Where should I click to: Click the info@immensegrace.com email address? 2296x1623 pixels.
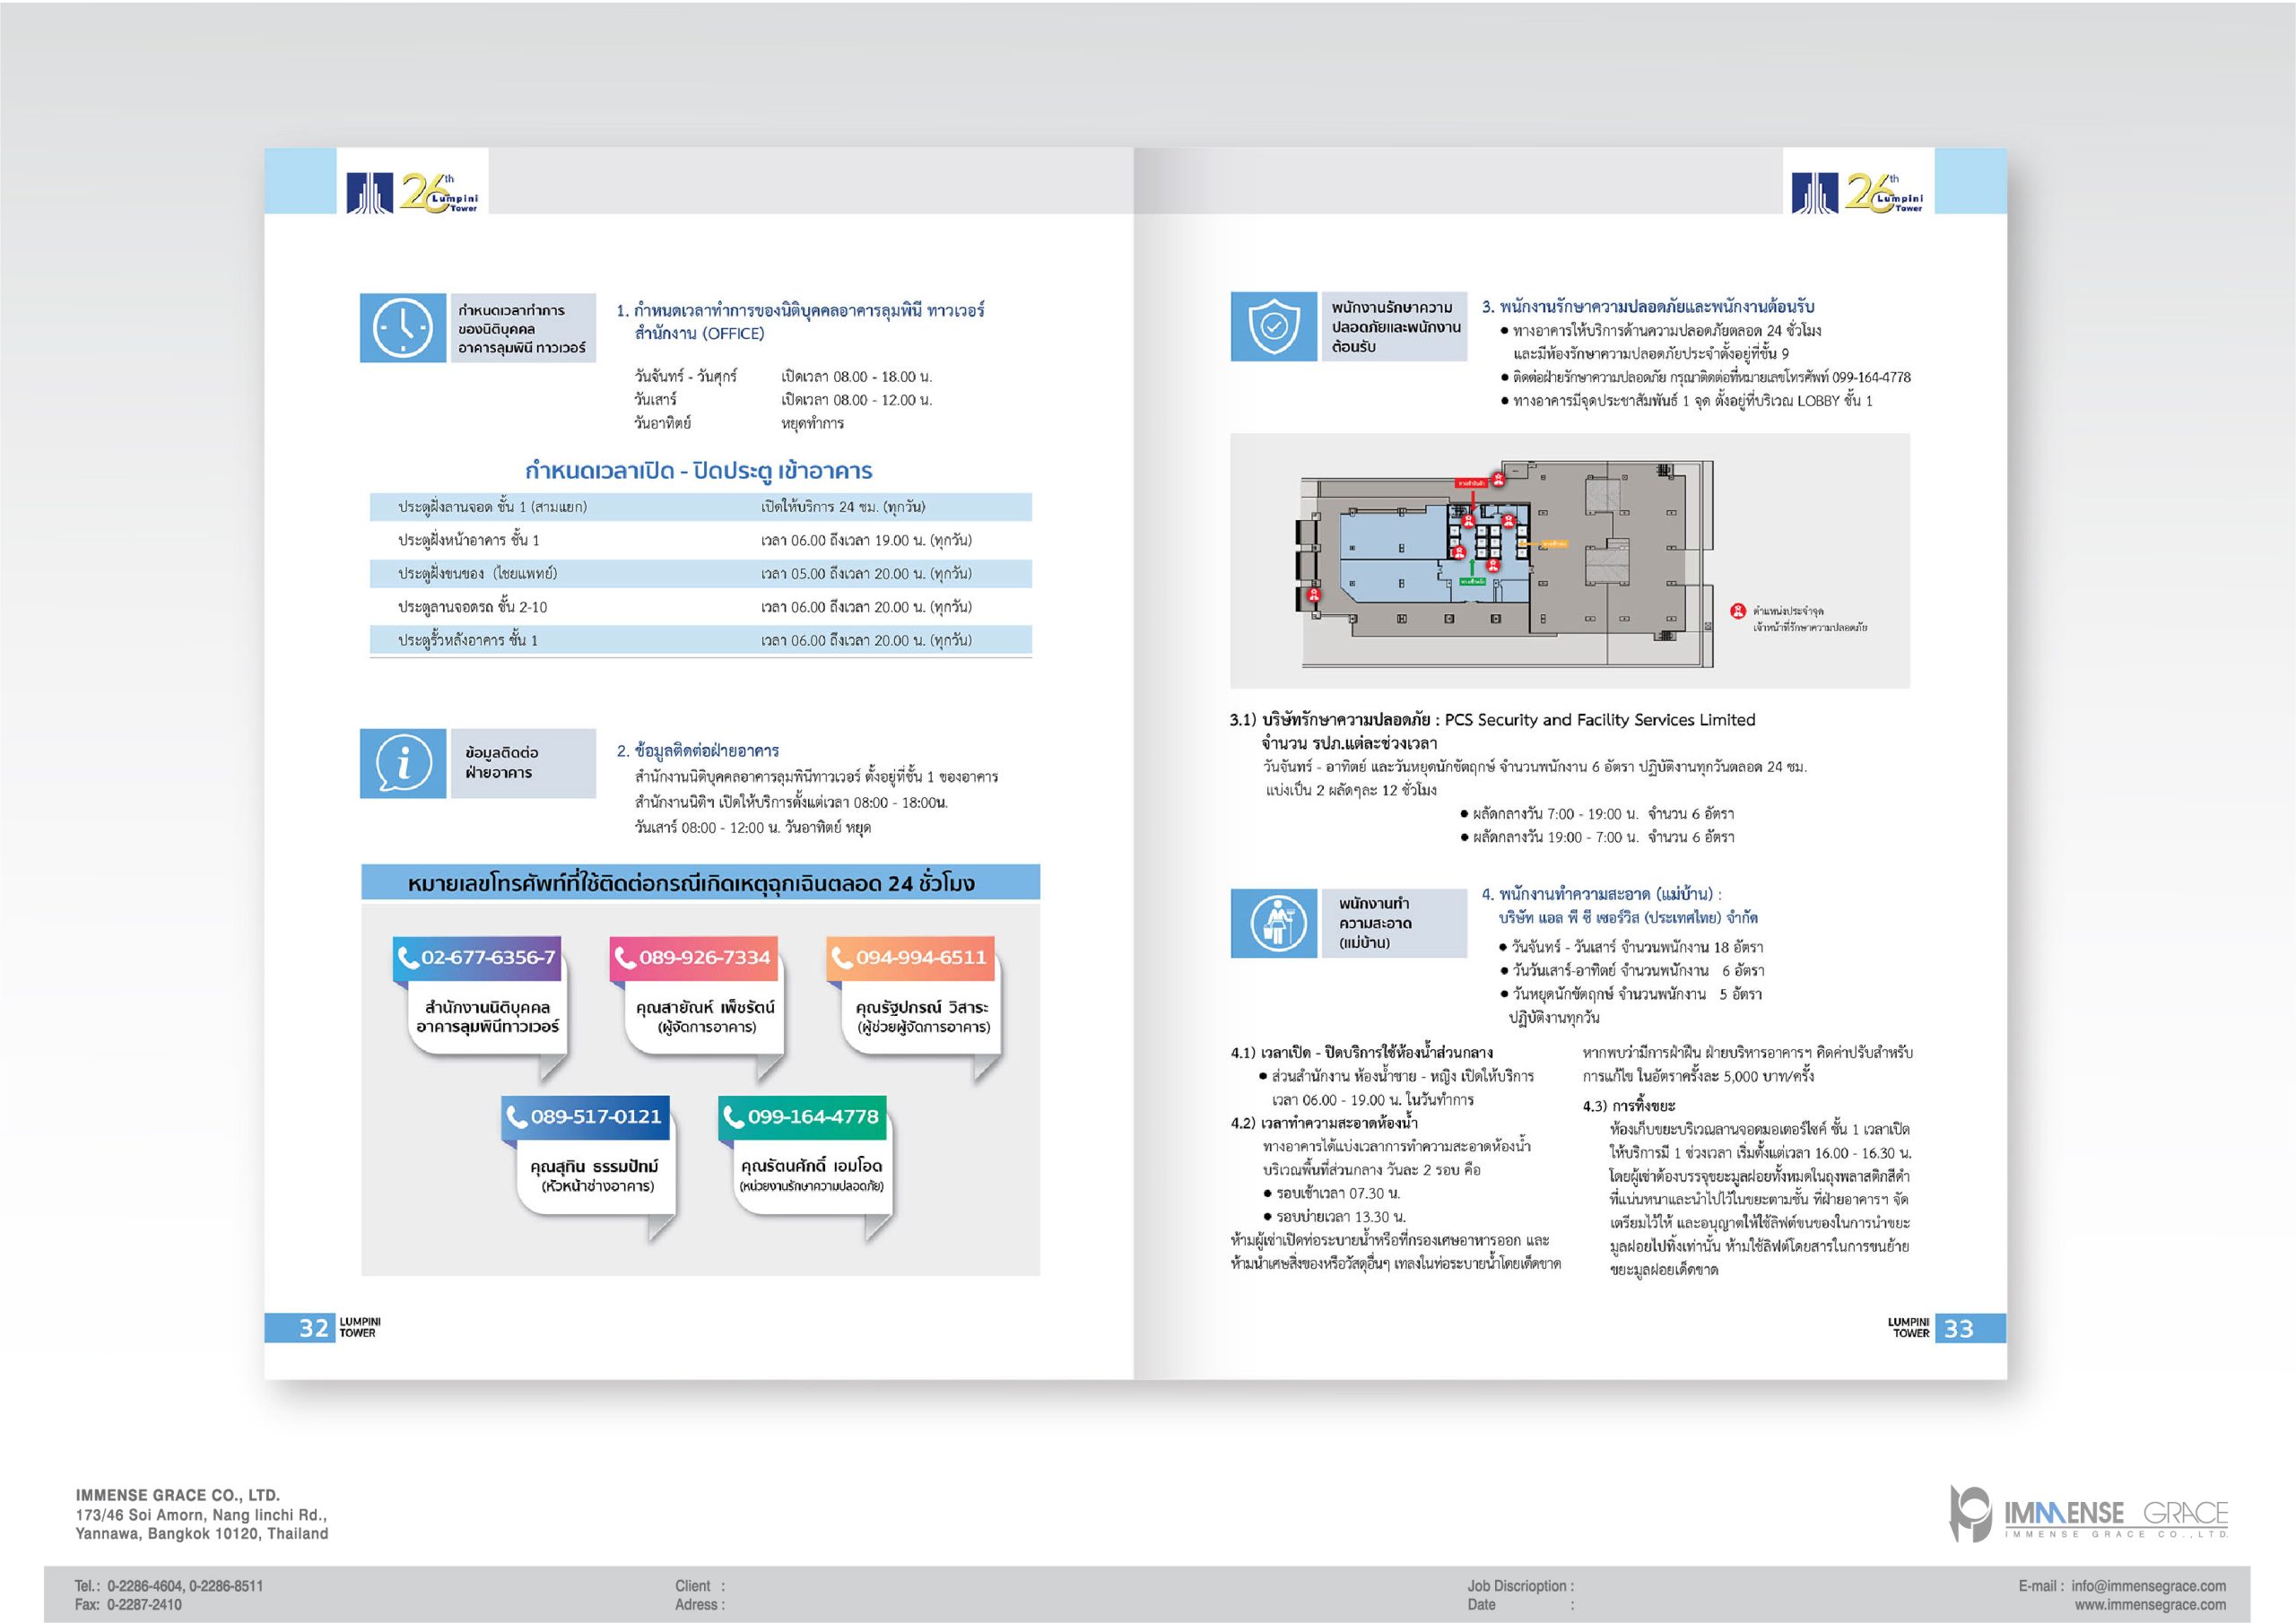(x=2148, y=1586)
